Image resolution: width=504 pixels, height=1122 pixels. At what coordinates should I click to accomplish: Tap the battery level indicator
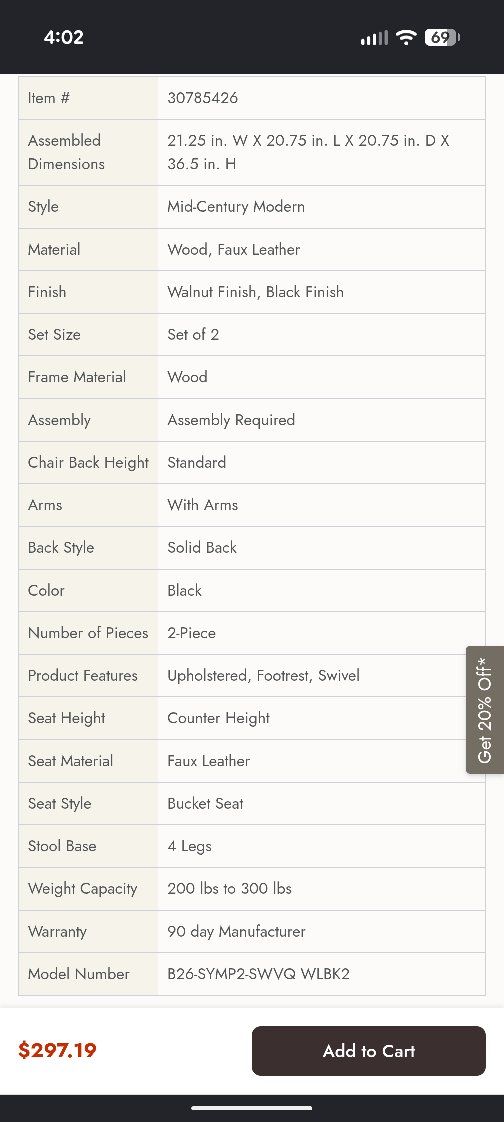[x=442, y=37]
